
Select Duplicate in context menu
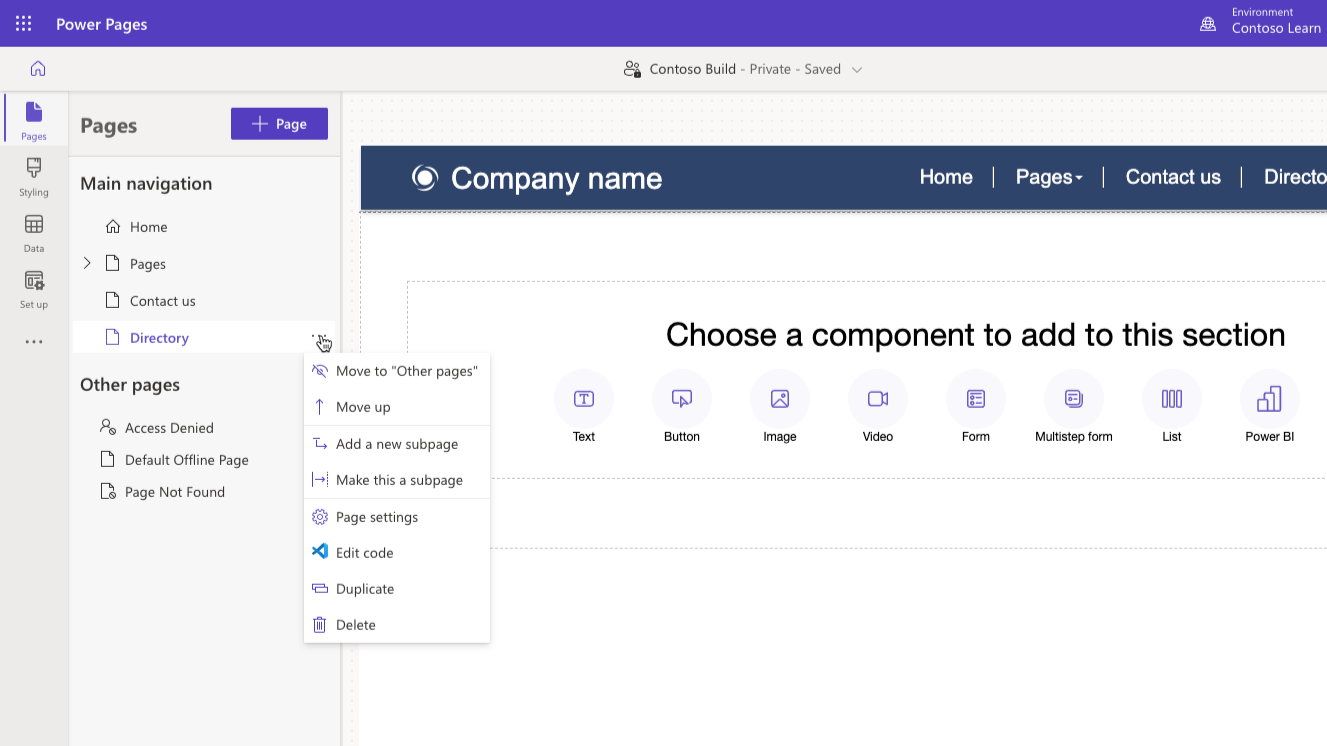point(397,589)
